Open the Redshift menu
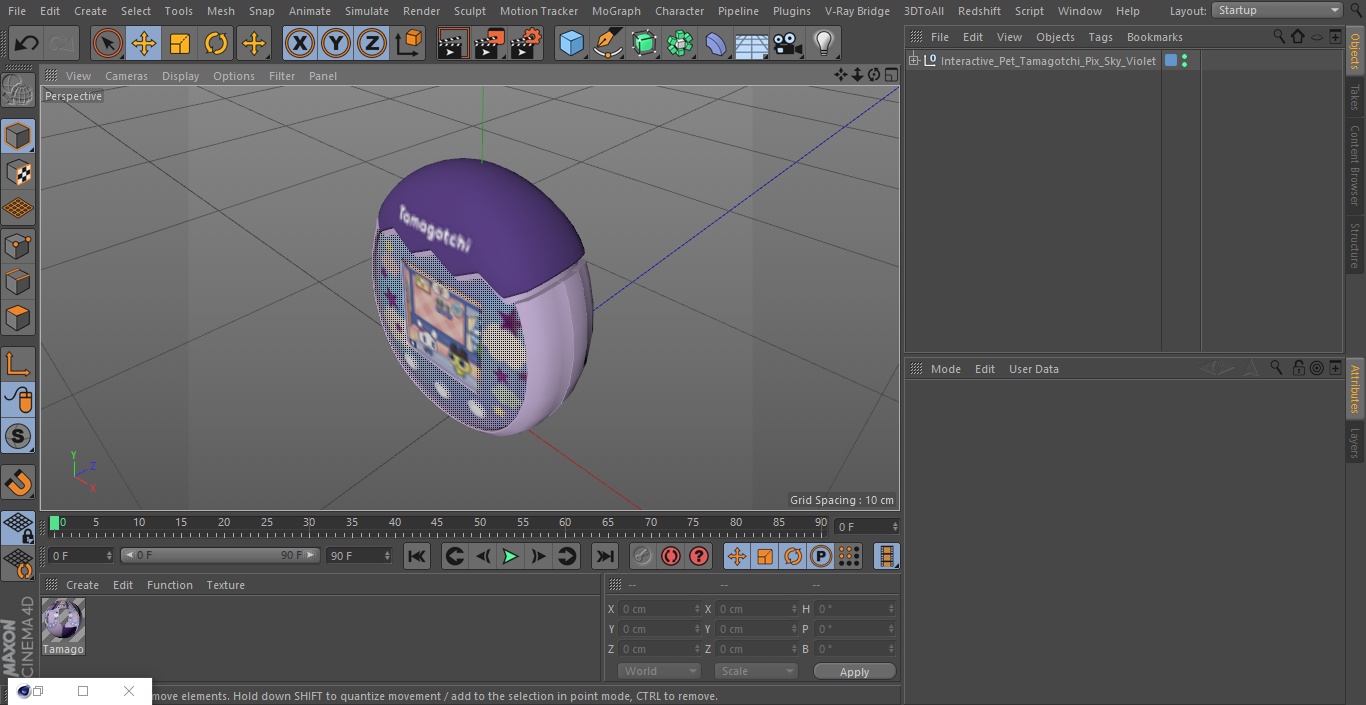 [x=979, y=11]
